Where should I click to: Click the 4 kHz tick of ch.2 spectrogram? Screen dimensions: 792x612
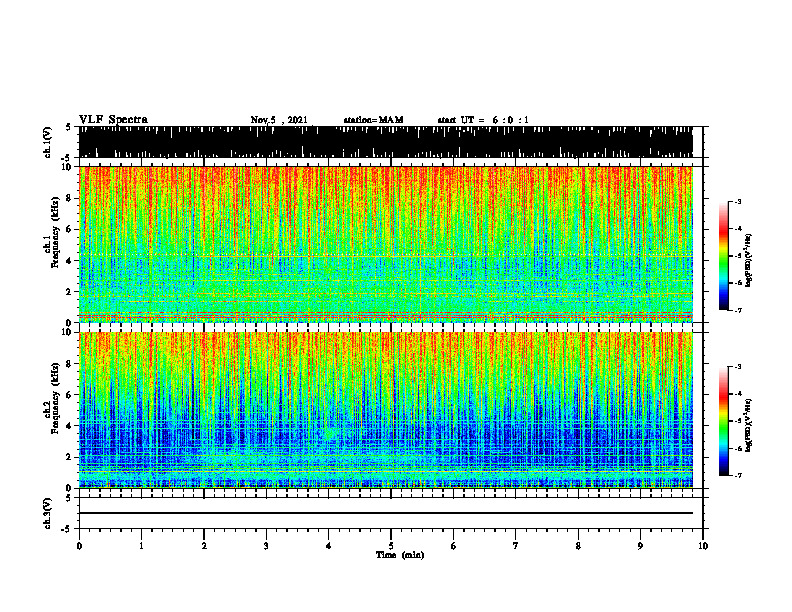(x=70, y=426)
